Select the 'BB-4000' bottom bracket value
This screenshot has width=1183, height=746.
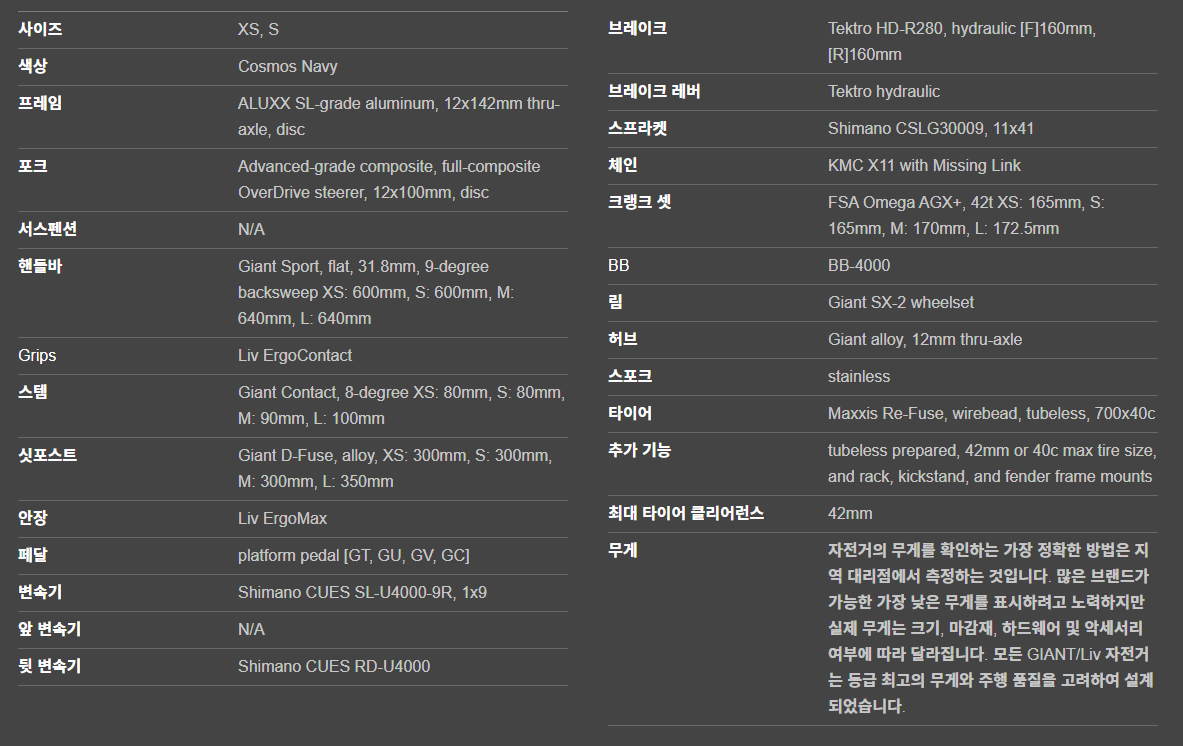pos(859,266)
